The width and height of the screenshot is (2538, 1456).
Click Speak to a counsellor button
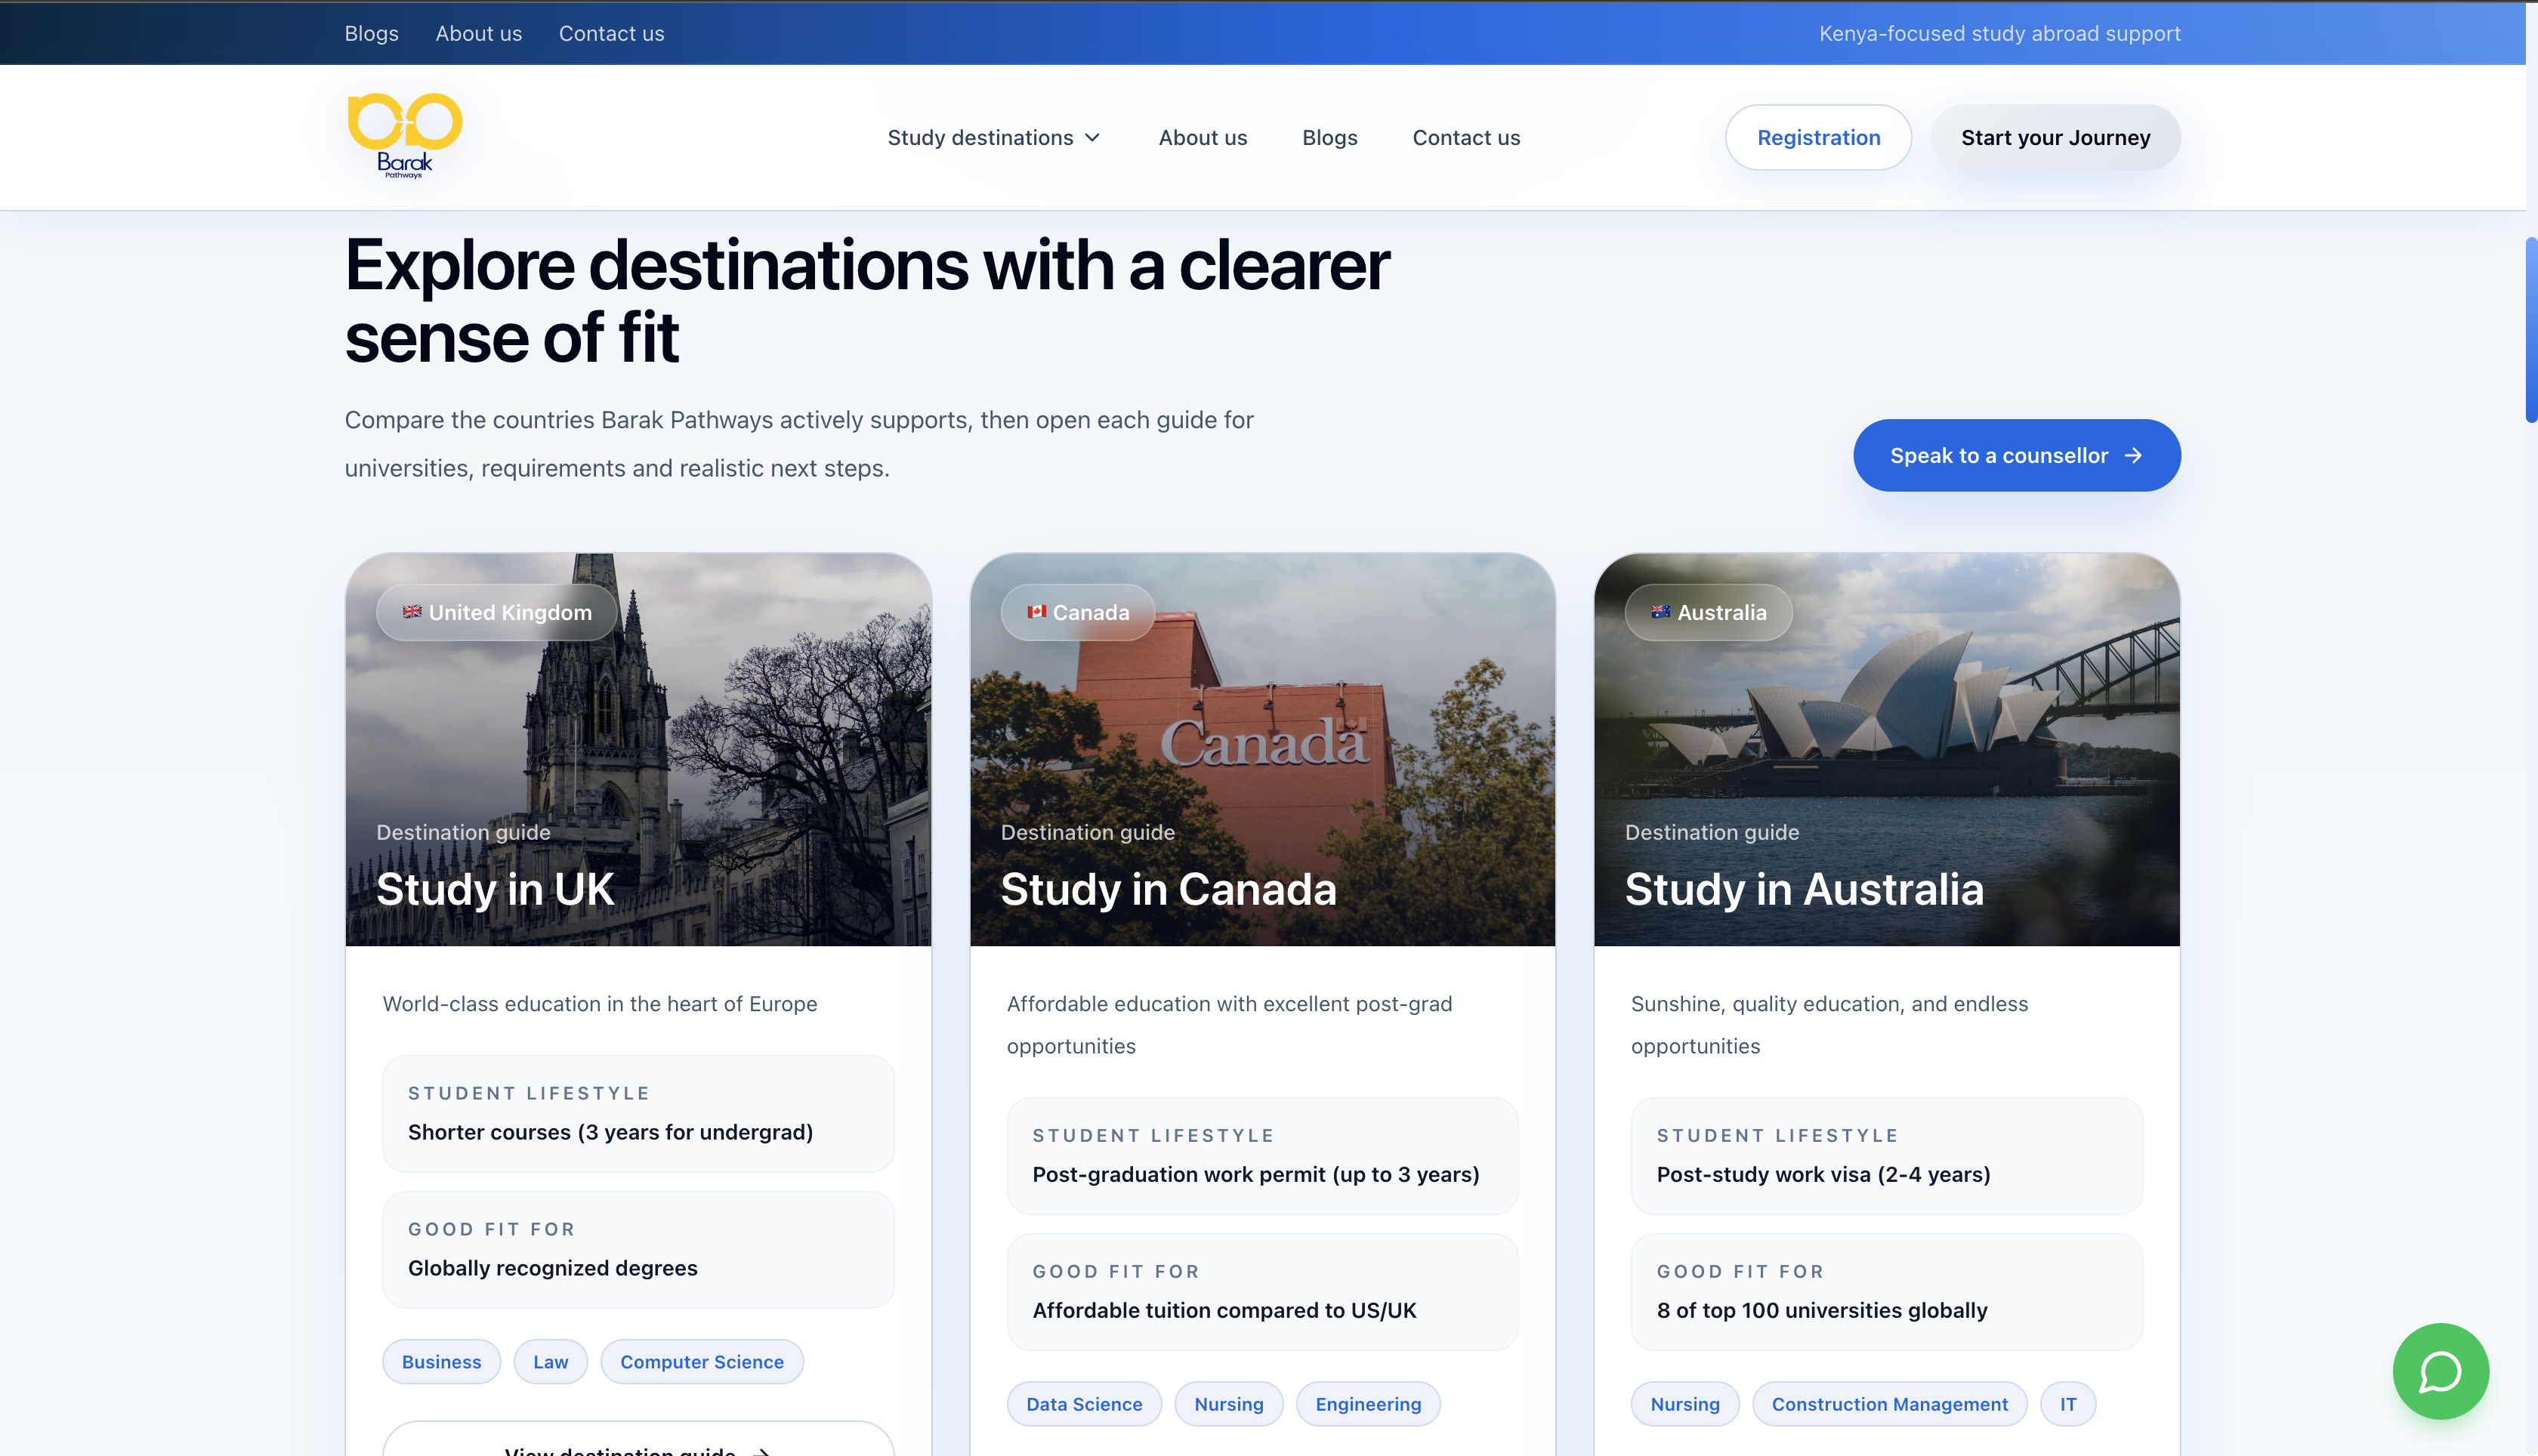2017,455
